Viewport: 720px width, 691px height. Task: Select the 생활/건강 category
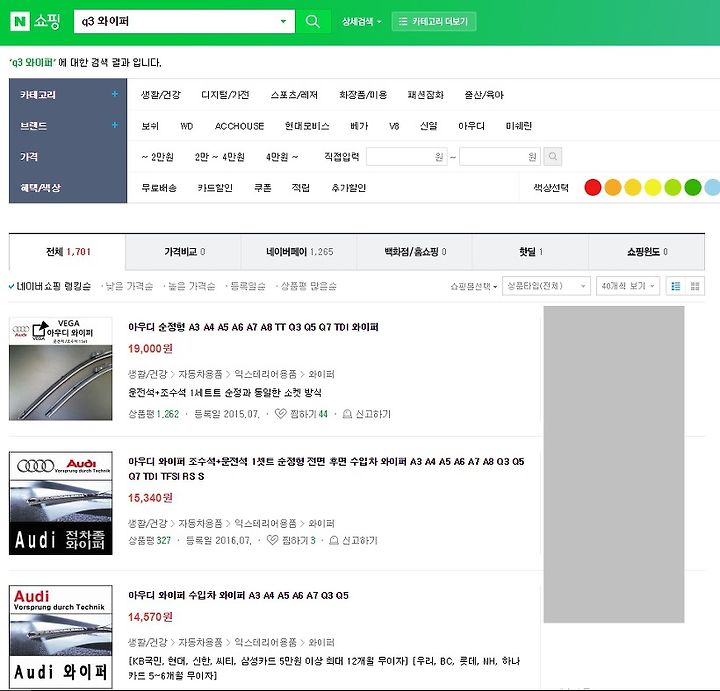[x=161, y=95]
